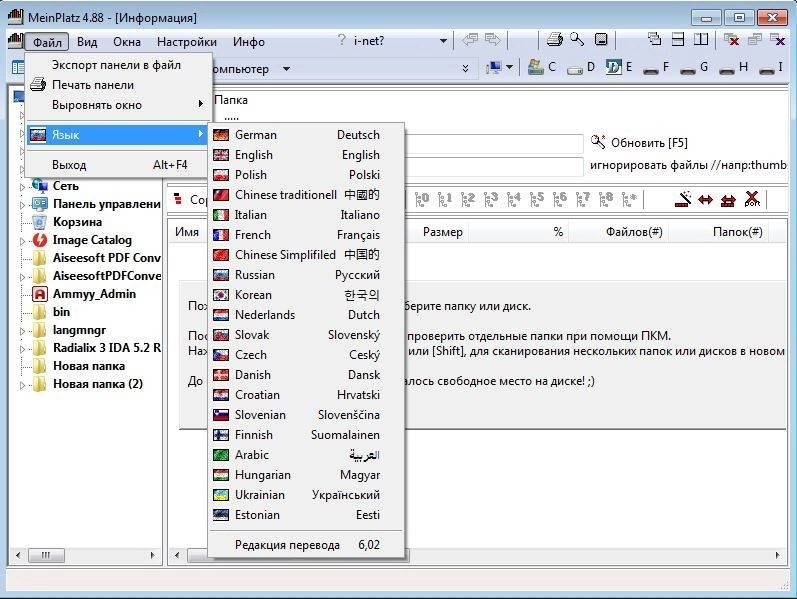Click the double chevron overflow in the address bar
Viewport: 797px width, 599px height.
pyautogui.click(x=465, y=69)
